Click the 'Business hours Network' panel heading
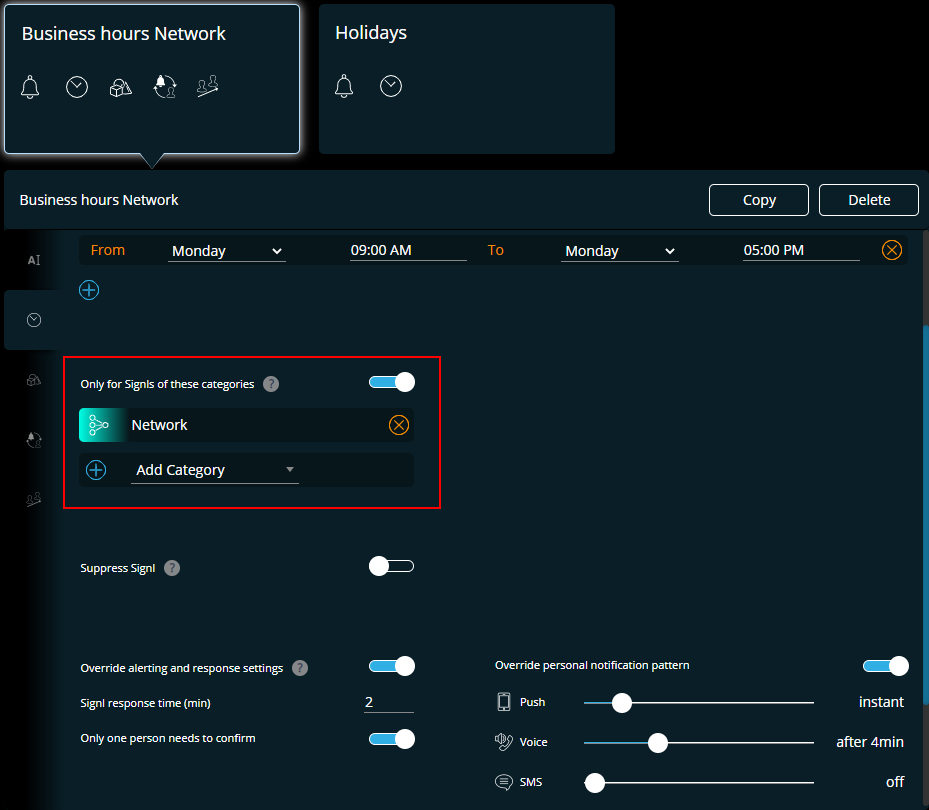The width and height of the screenshot is (929, 810). click(x=99, y=200)
